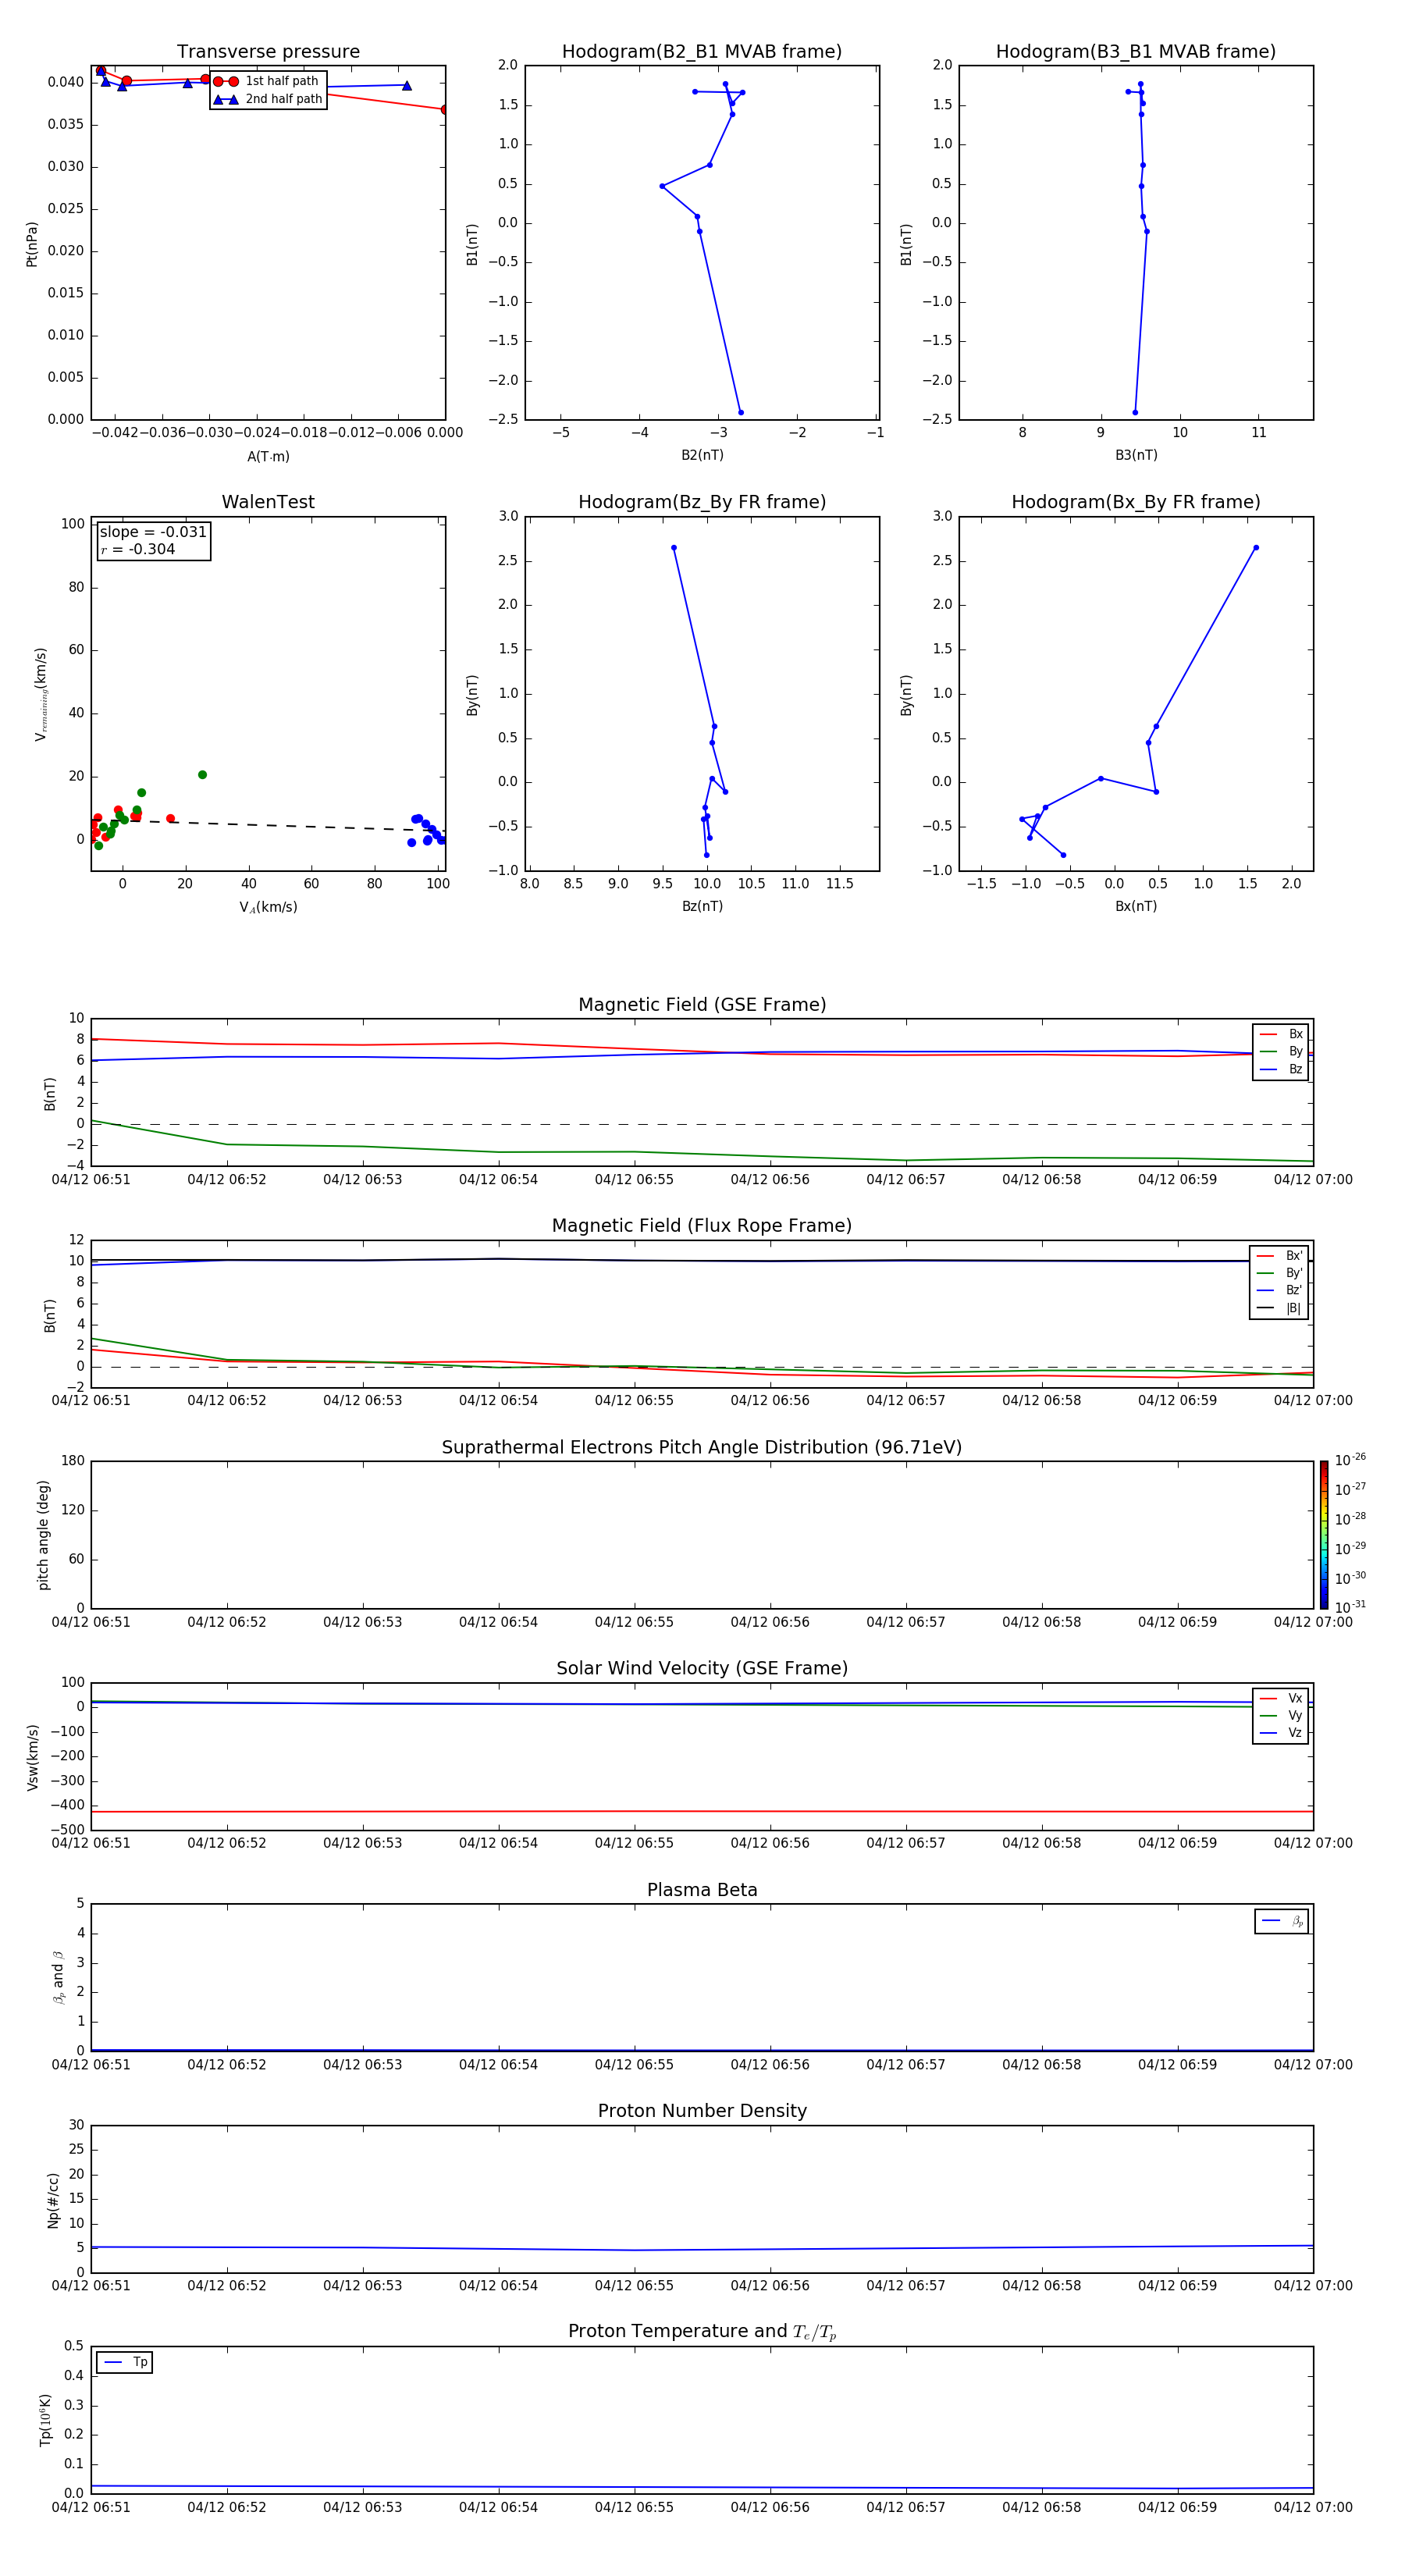Click the Bx entry in GSE field legend
The height and width of the screenshot is (2576, 1405).
(1281, 1034)
